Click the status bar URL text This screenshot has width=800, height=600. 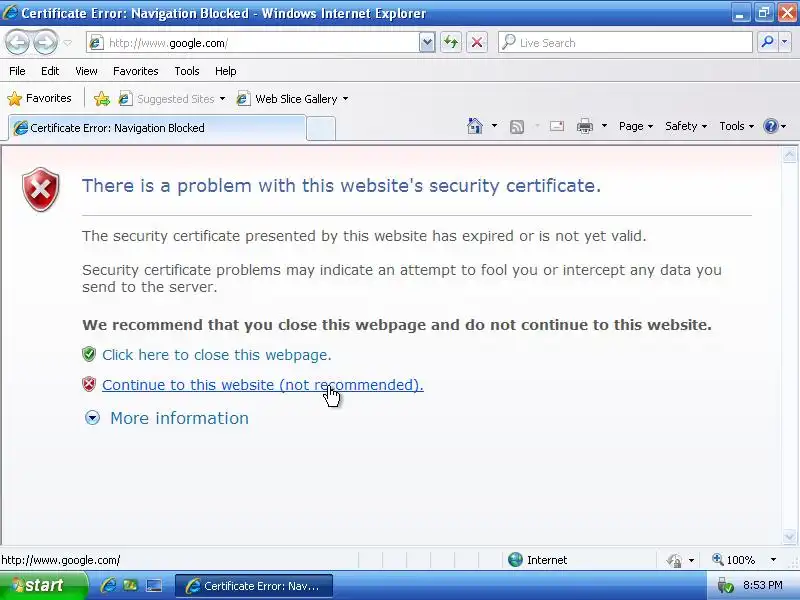[61, 560]
